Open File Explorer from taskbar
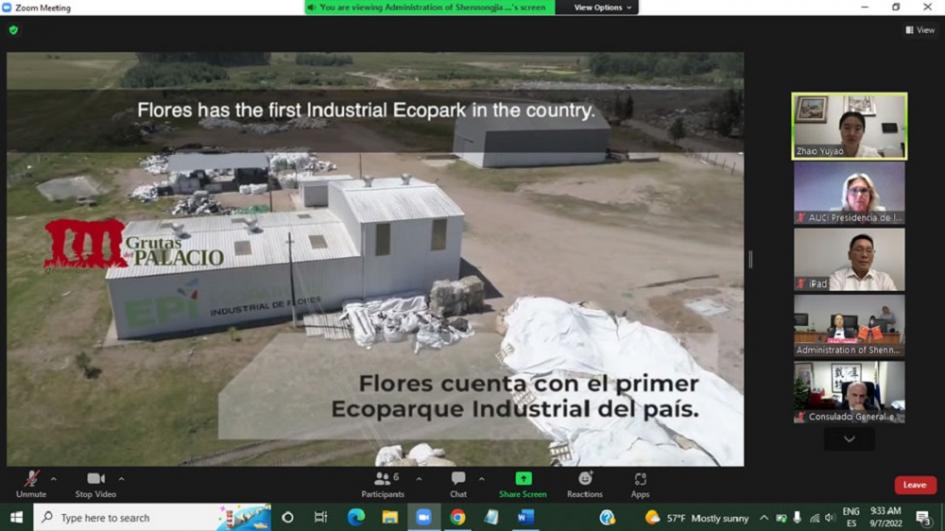The height and width of the screenshot is (531, 945). (x=389, y=517)
